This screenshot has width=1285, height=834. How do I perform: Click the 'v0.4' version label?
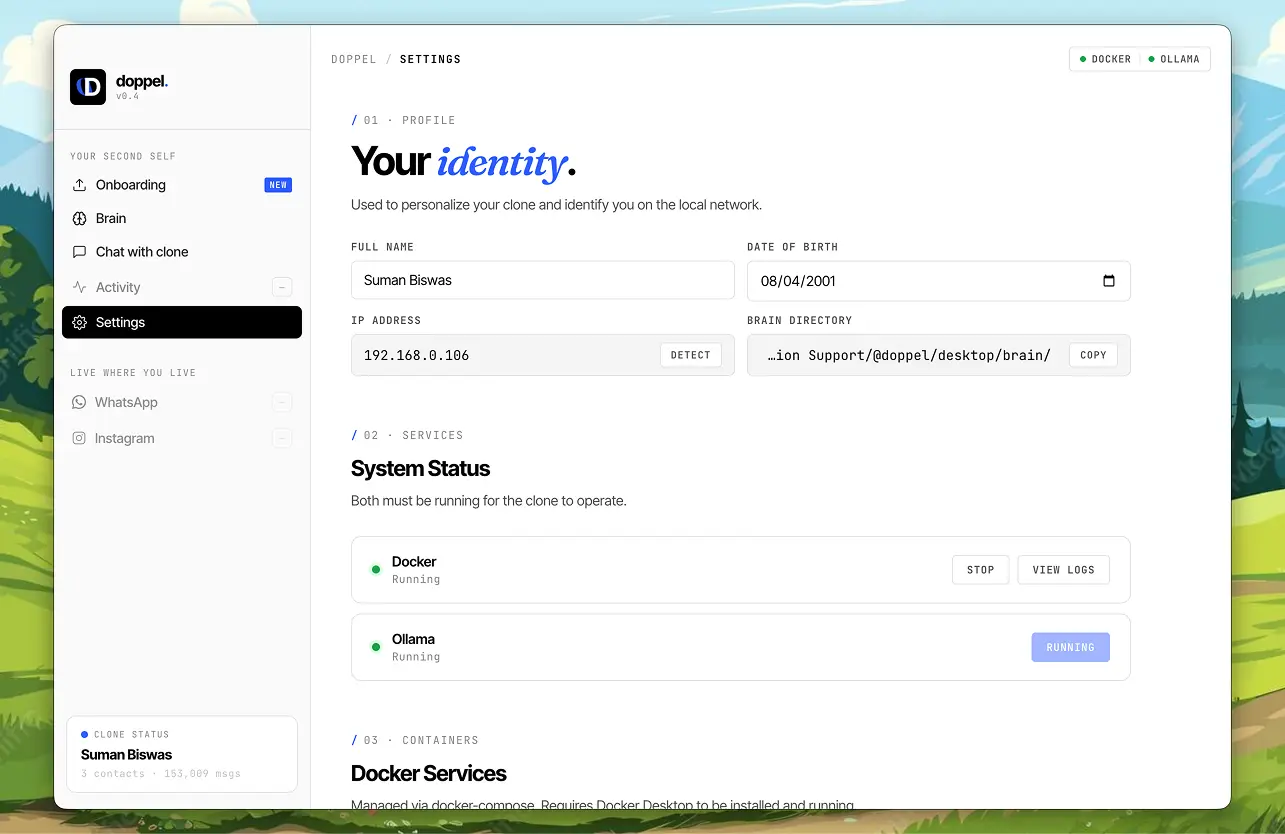[127, 97]
